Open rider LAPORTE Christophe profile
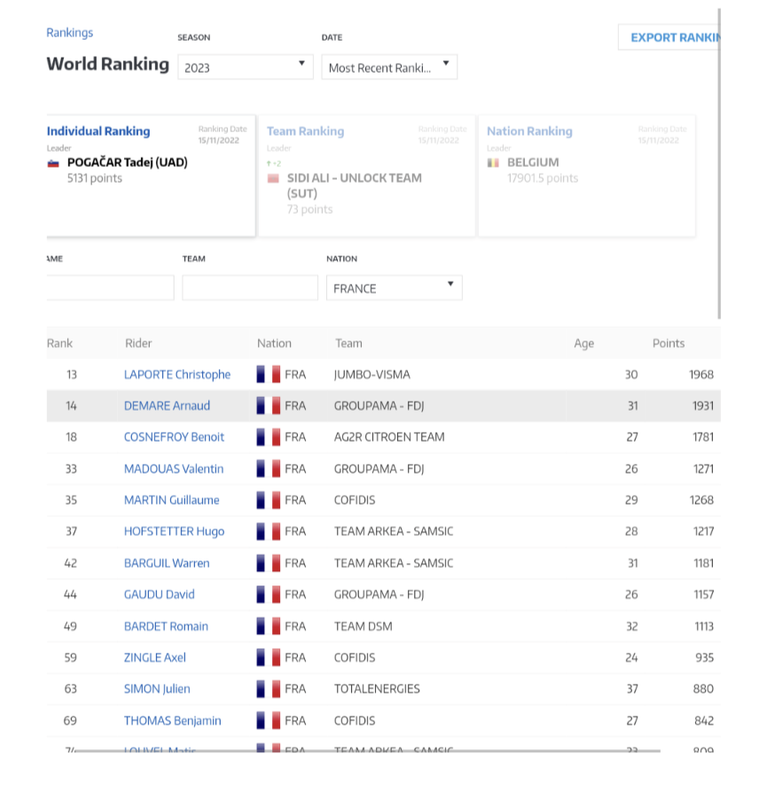The height and width of the screenshot is (800, 766). point(177,374)
